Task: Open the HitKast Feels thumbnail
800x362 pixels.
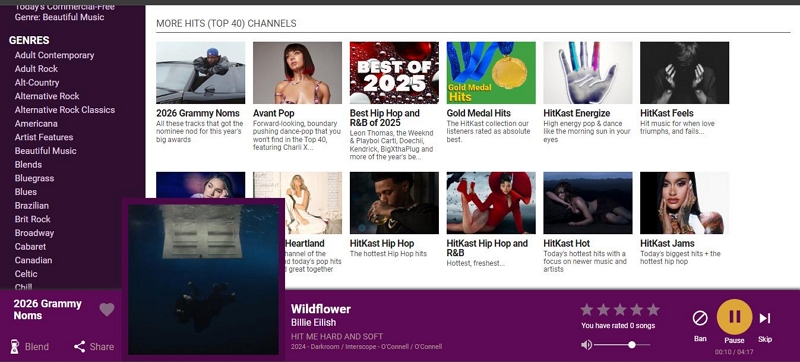Action: click(685, 73)
